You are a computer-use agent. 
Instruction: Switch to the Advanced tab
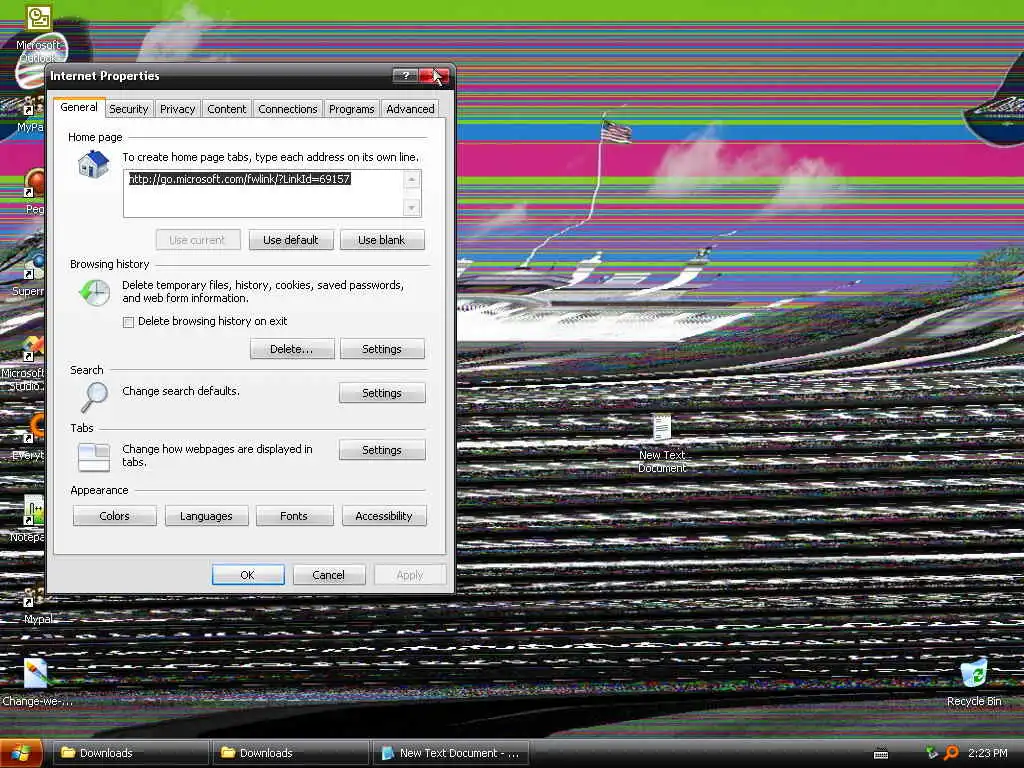pyautogui.click(x=410, y=109)
